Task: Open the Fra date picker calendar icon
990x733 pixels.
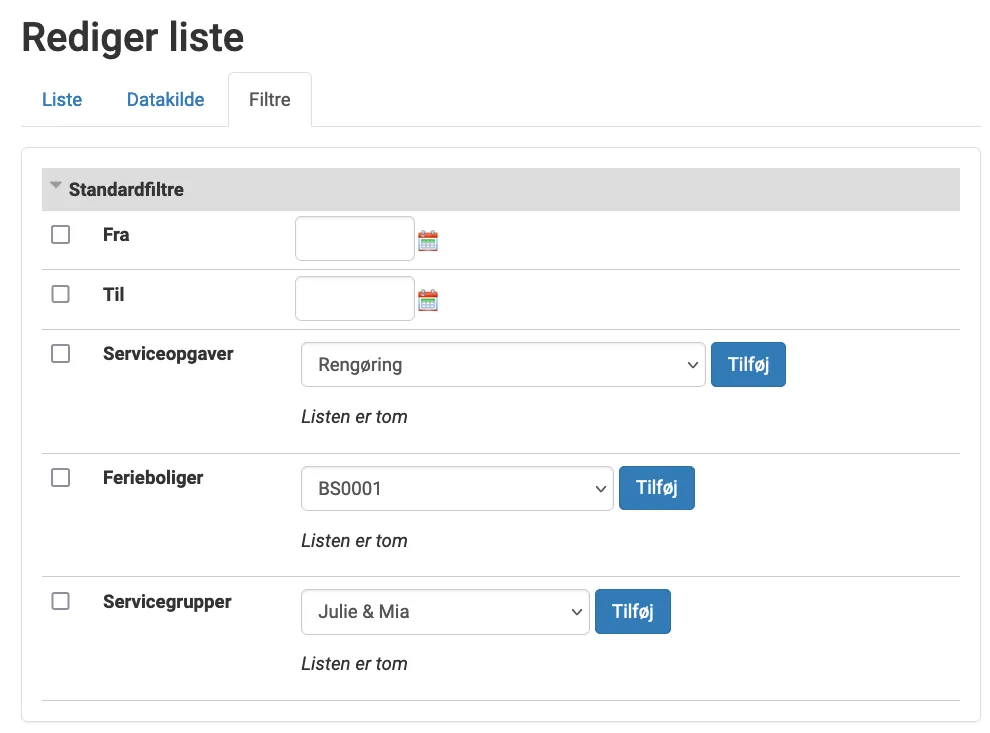Action: pyautogui.click(x=427, y=239)
